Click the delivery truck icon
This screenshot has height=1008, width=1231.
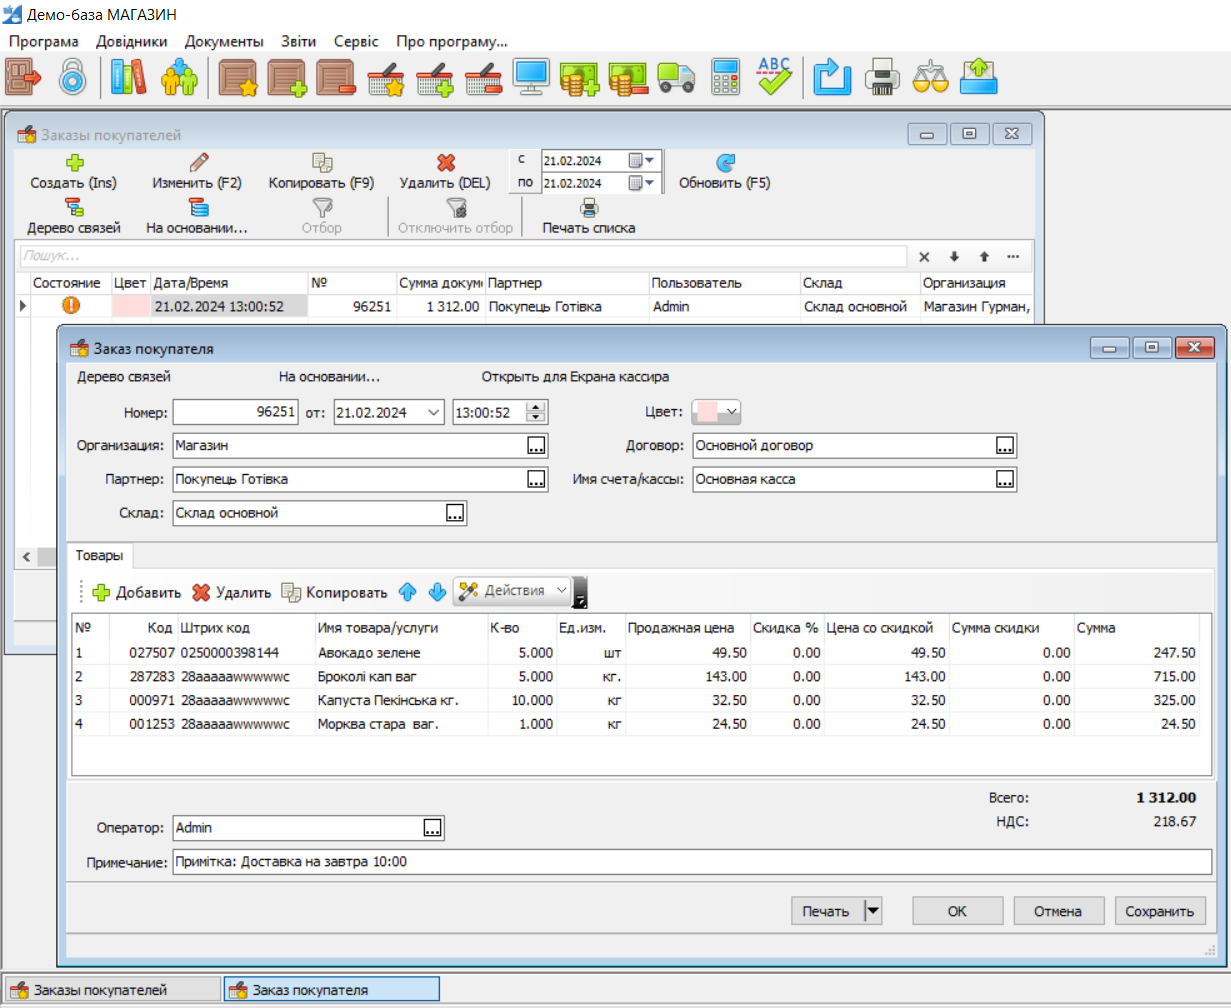pyautogui.click(x=677, y=76)
